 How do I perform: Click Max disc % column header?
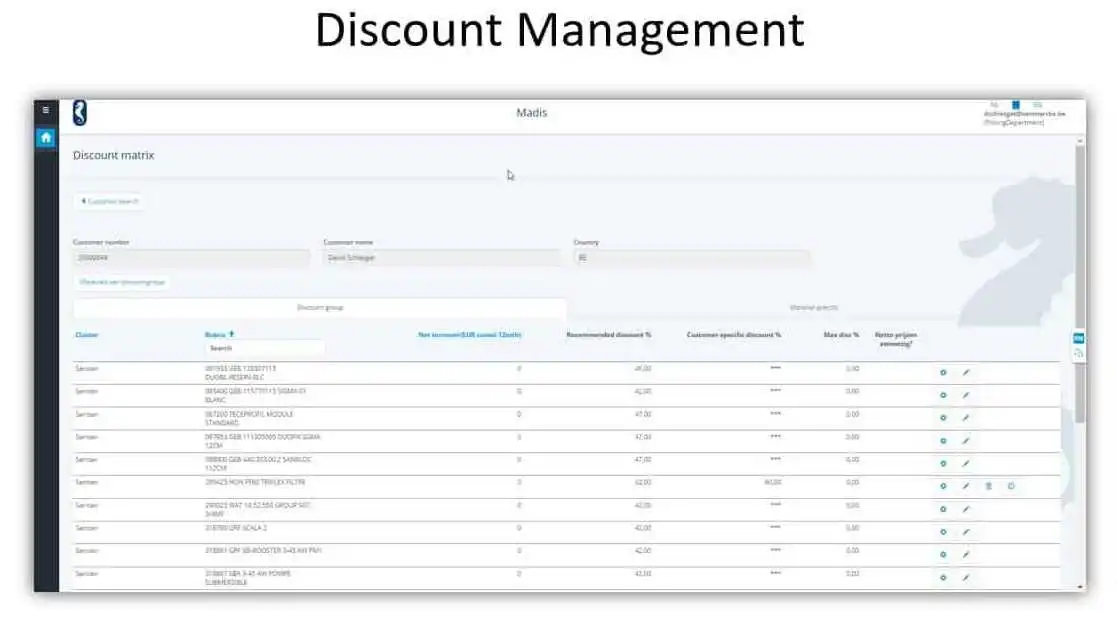pyautogui.click(x=841, y=335)
